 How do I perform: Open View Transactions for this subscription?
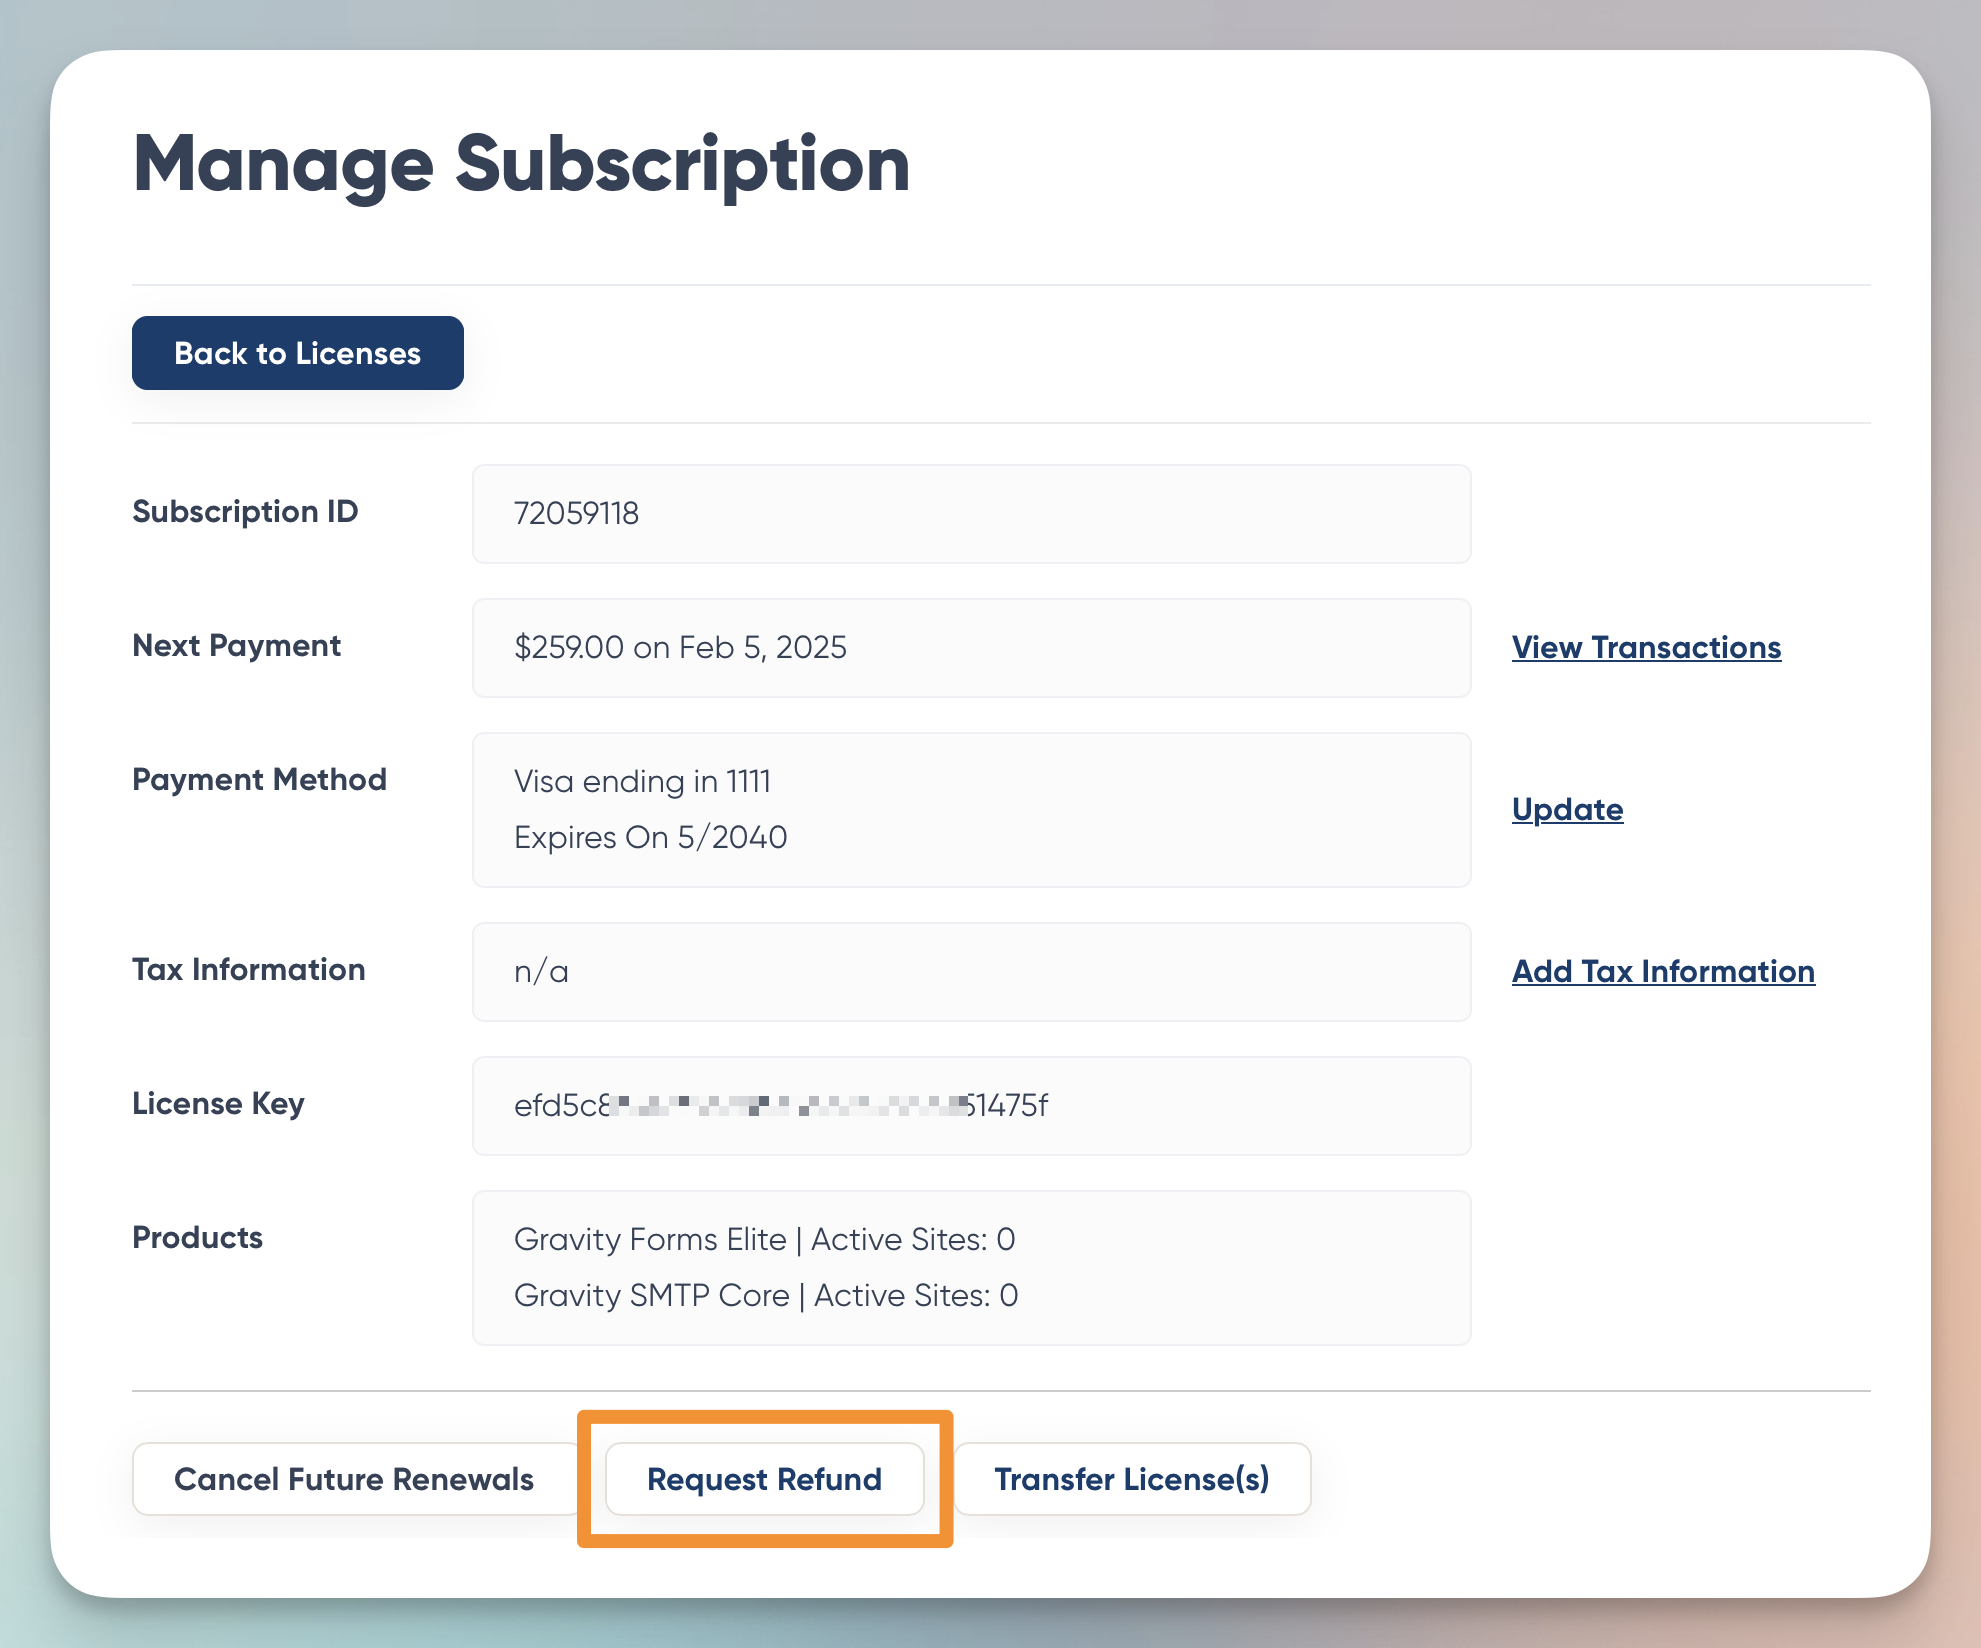point(1645,648)
